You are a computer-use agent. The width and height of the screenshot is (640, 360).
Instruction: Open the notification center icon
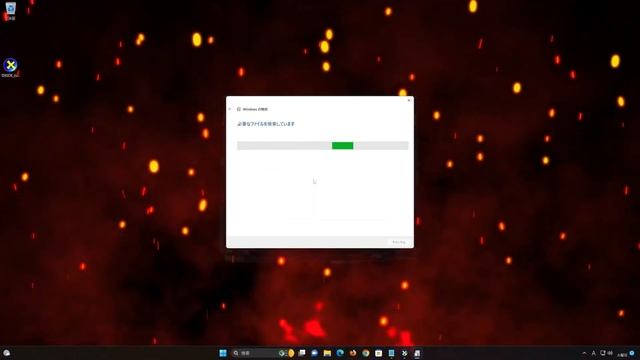tap(632, 353)
